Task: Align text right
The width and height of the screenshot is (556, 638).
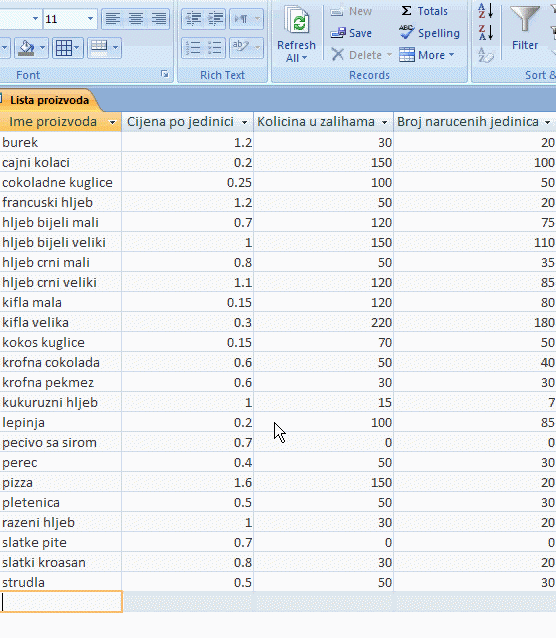Action: (x=158, y=19)
